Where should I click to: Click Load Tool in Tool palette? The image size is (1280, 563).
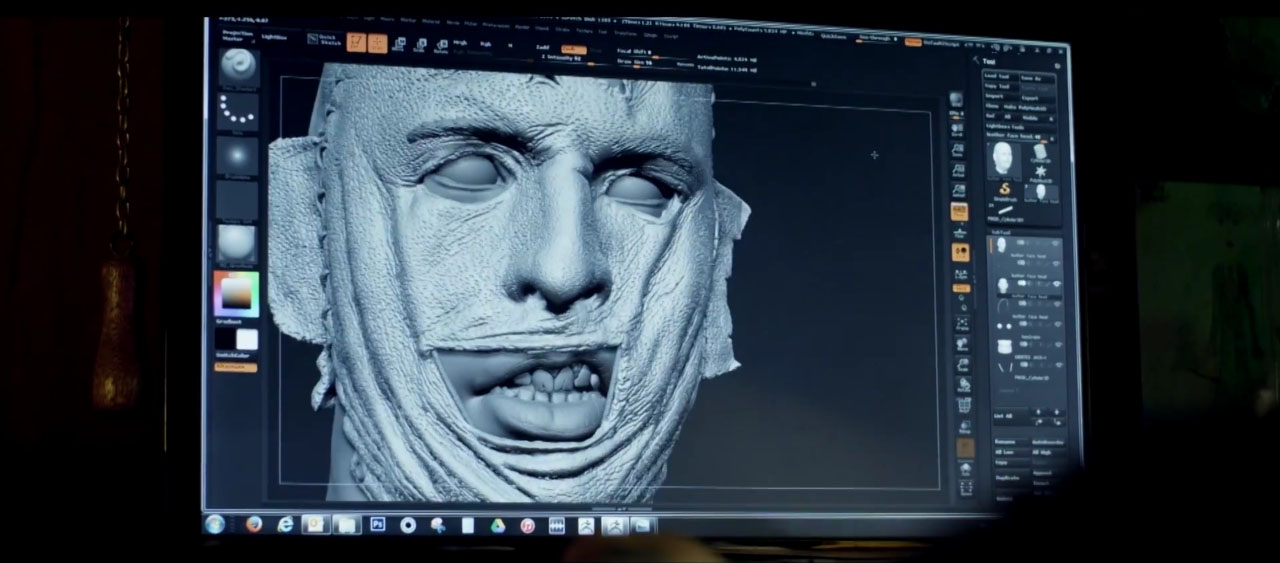tap(998, 76)
